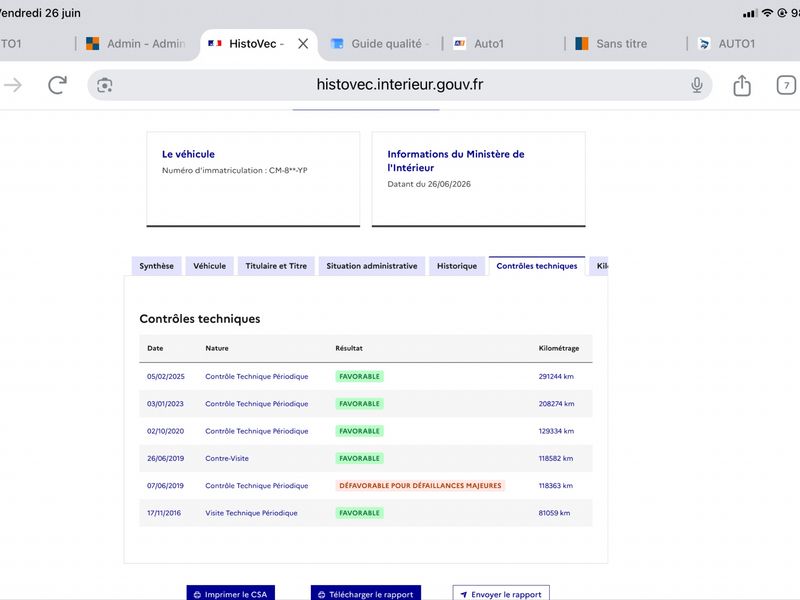This screenshot has height=600, width=800.
Task: Tap the share icon in the toolbar
Action: [x=742, y=85]
